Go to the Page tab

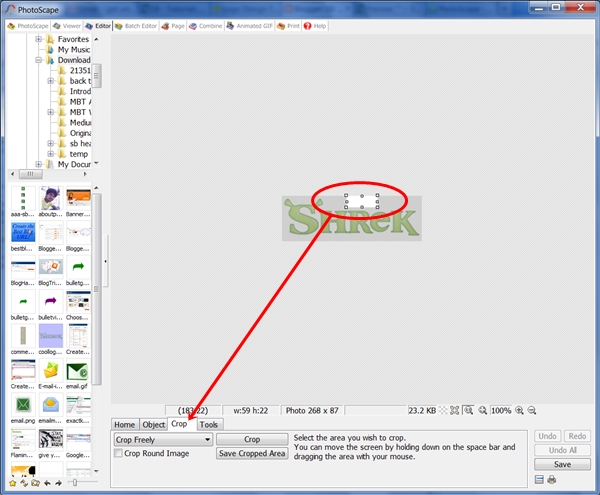click(173, 26)
